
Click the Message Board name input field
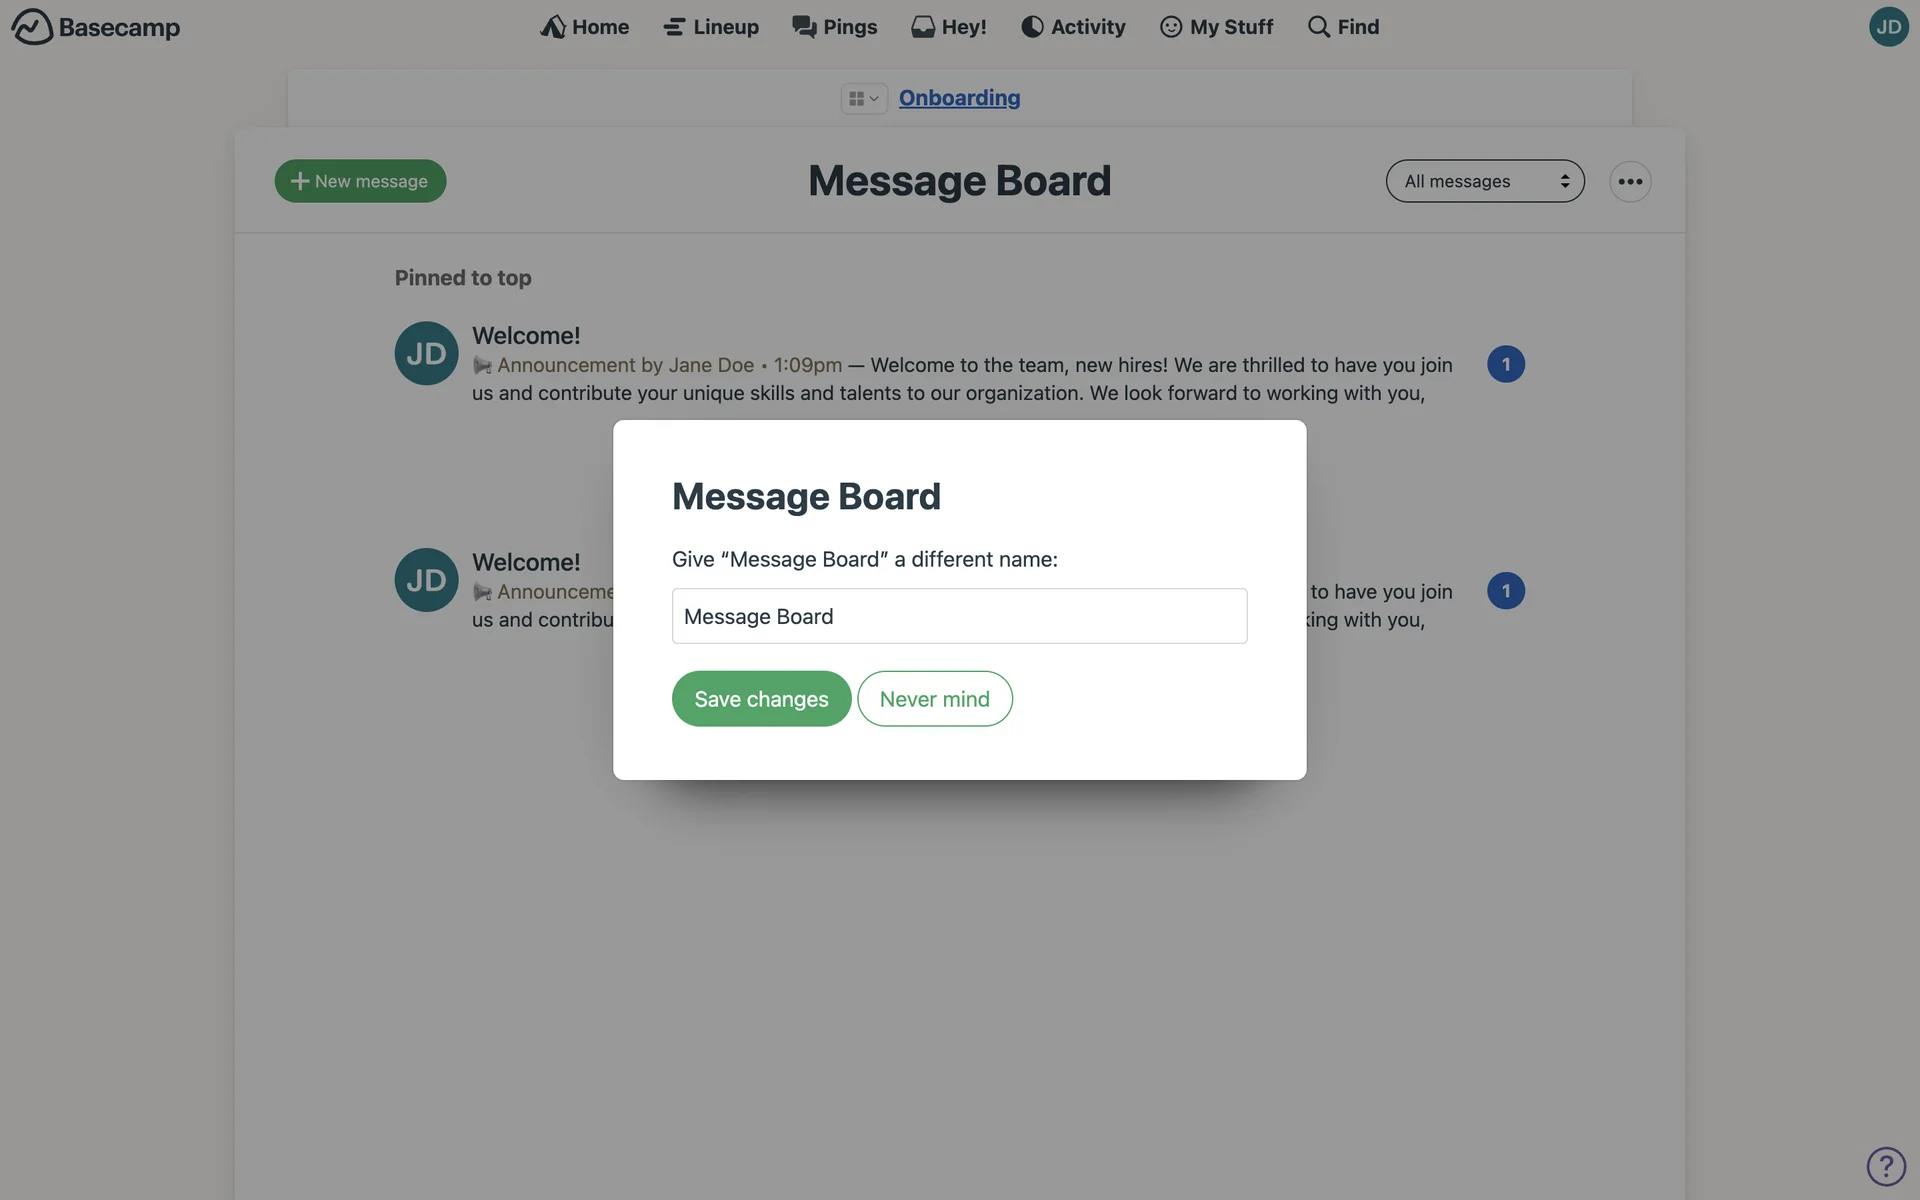point(959,616)
